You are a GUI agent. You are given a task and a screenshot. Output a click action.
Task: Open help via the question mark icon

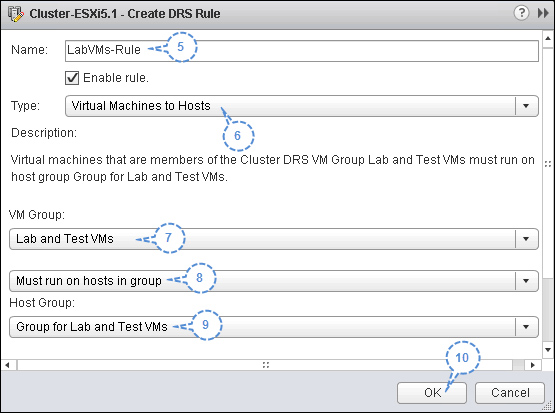click(521, 13)
